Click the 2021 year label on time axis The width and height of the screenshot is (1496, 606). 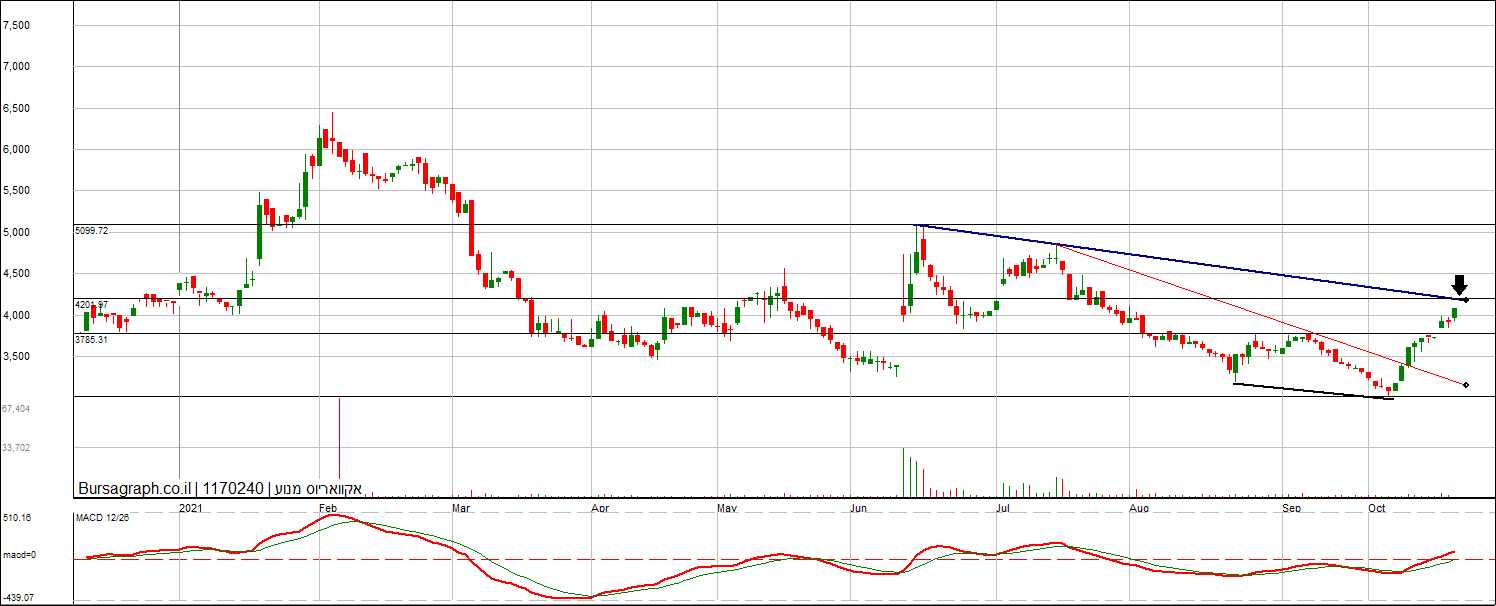click(x=191, y=508)
